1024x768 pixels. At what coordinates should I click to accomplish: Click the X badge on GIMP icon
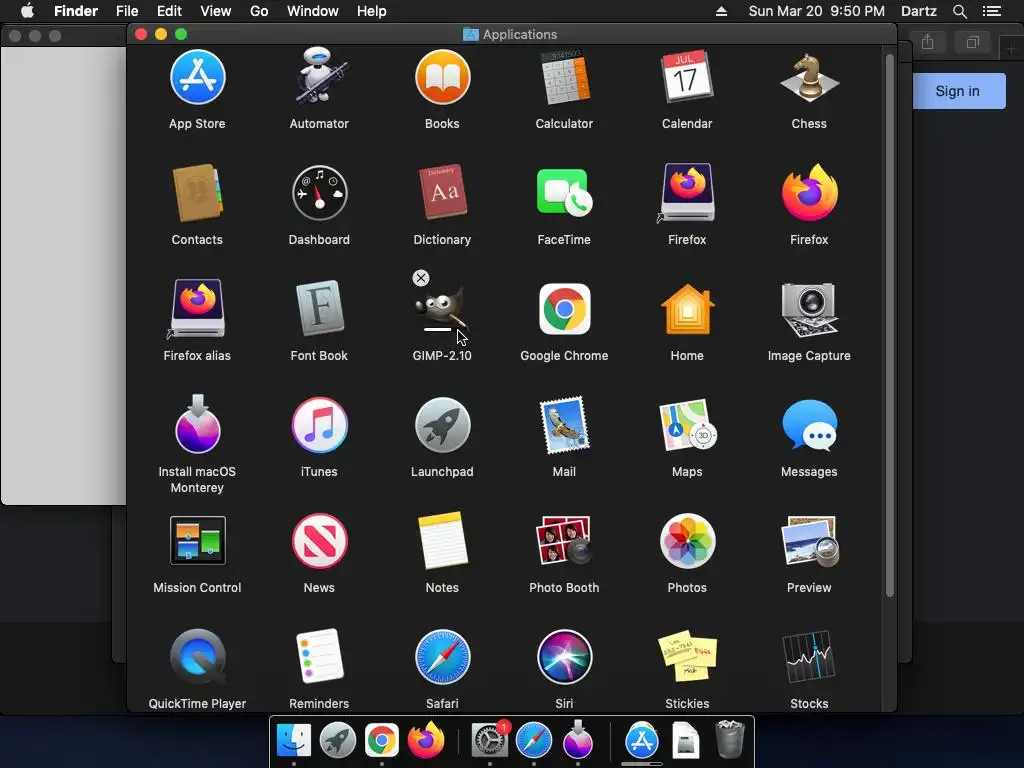pos(421,278)
